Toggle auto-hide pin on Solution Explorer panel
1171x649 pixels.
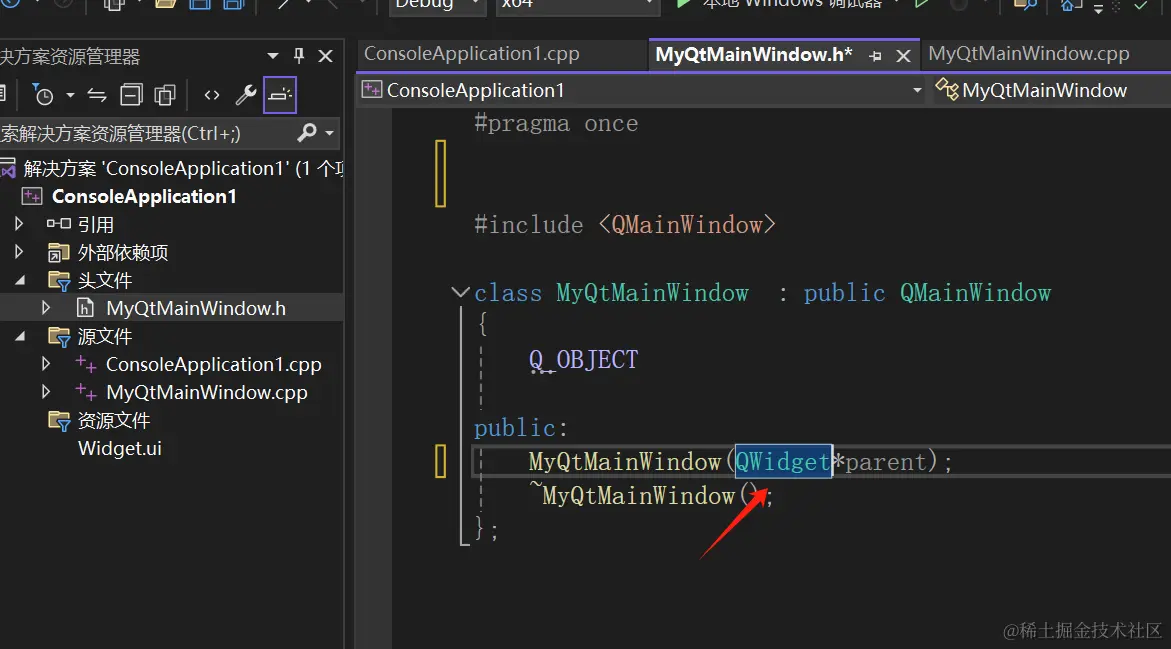299,56
